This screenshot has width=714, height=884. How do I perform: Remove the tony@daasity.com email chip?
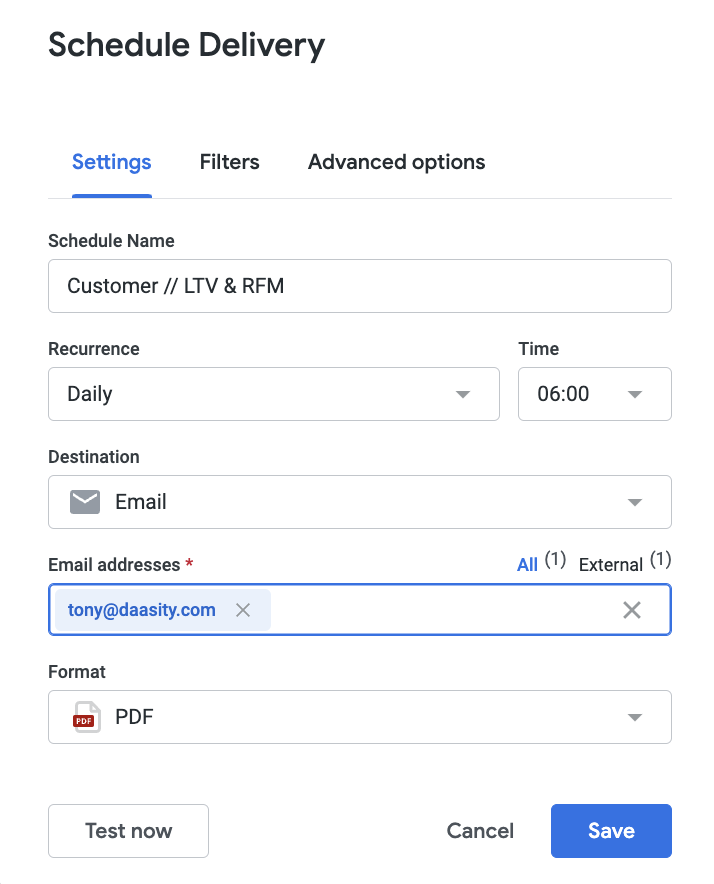[x=243, y=610]
